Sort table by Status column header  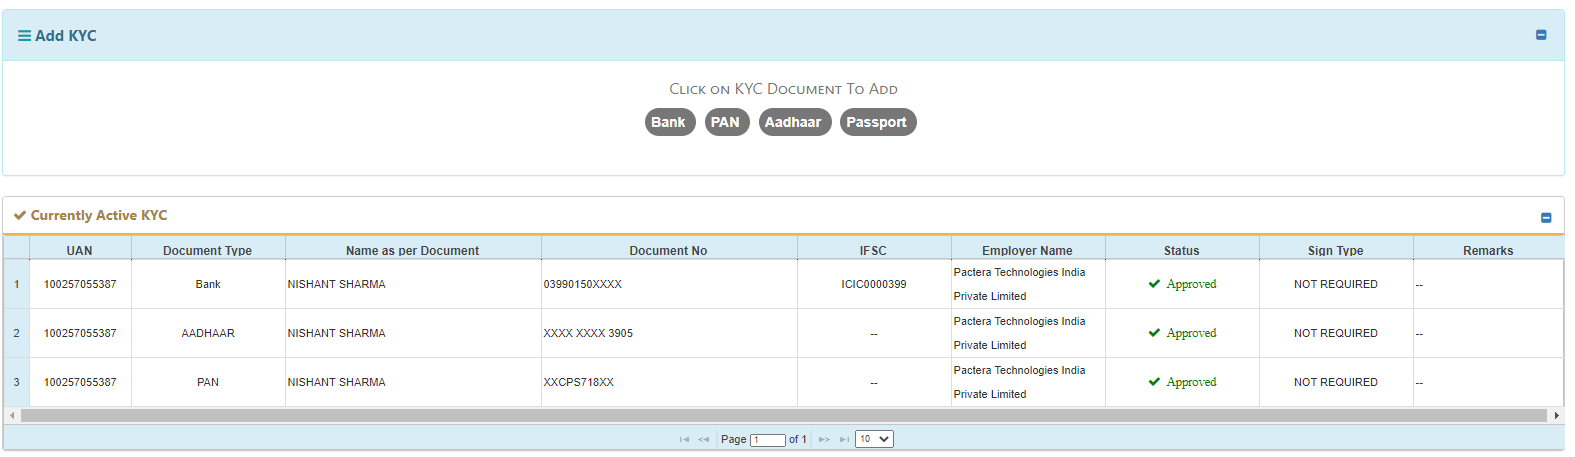(1181, 250)
